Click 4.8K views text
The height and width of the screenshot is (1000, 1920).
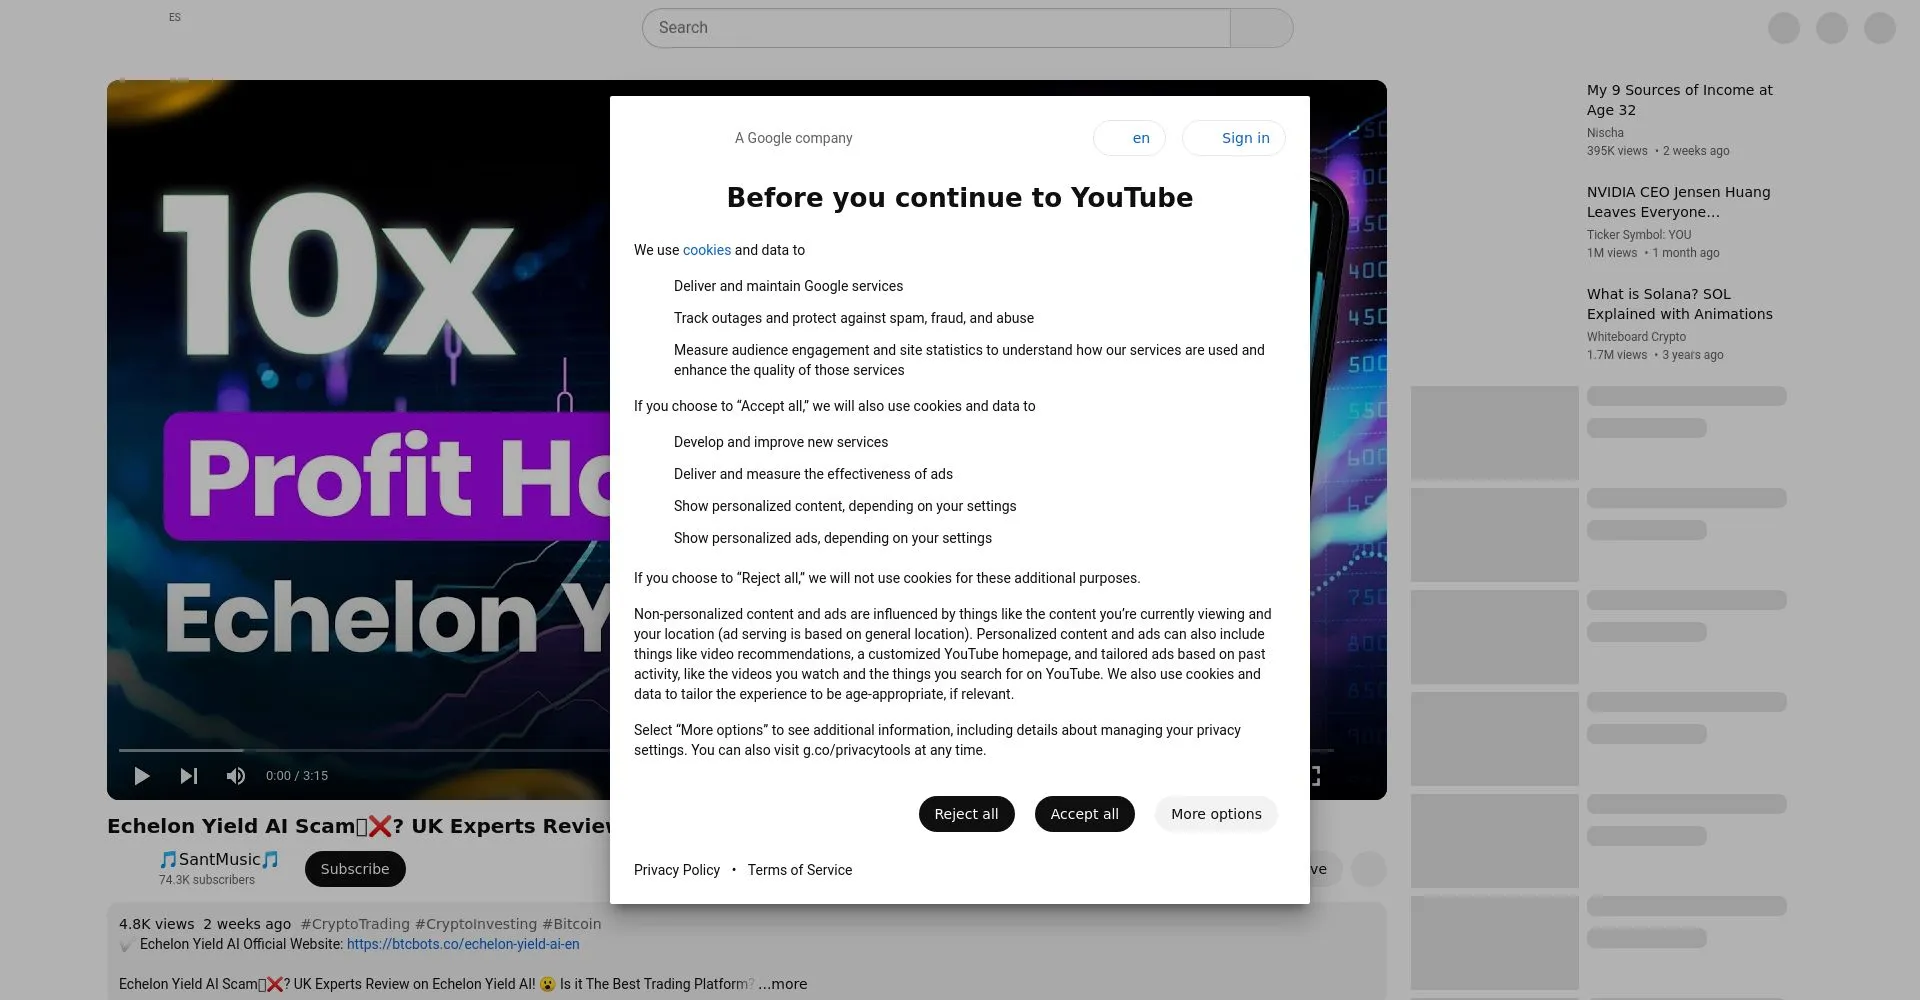[157, 924]
